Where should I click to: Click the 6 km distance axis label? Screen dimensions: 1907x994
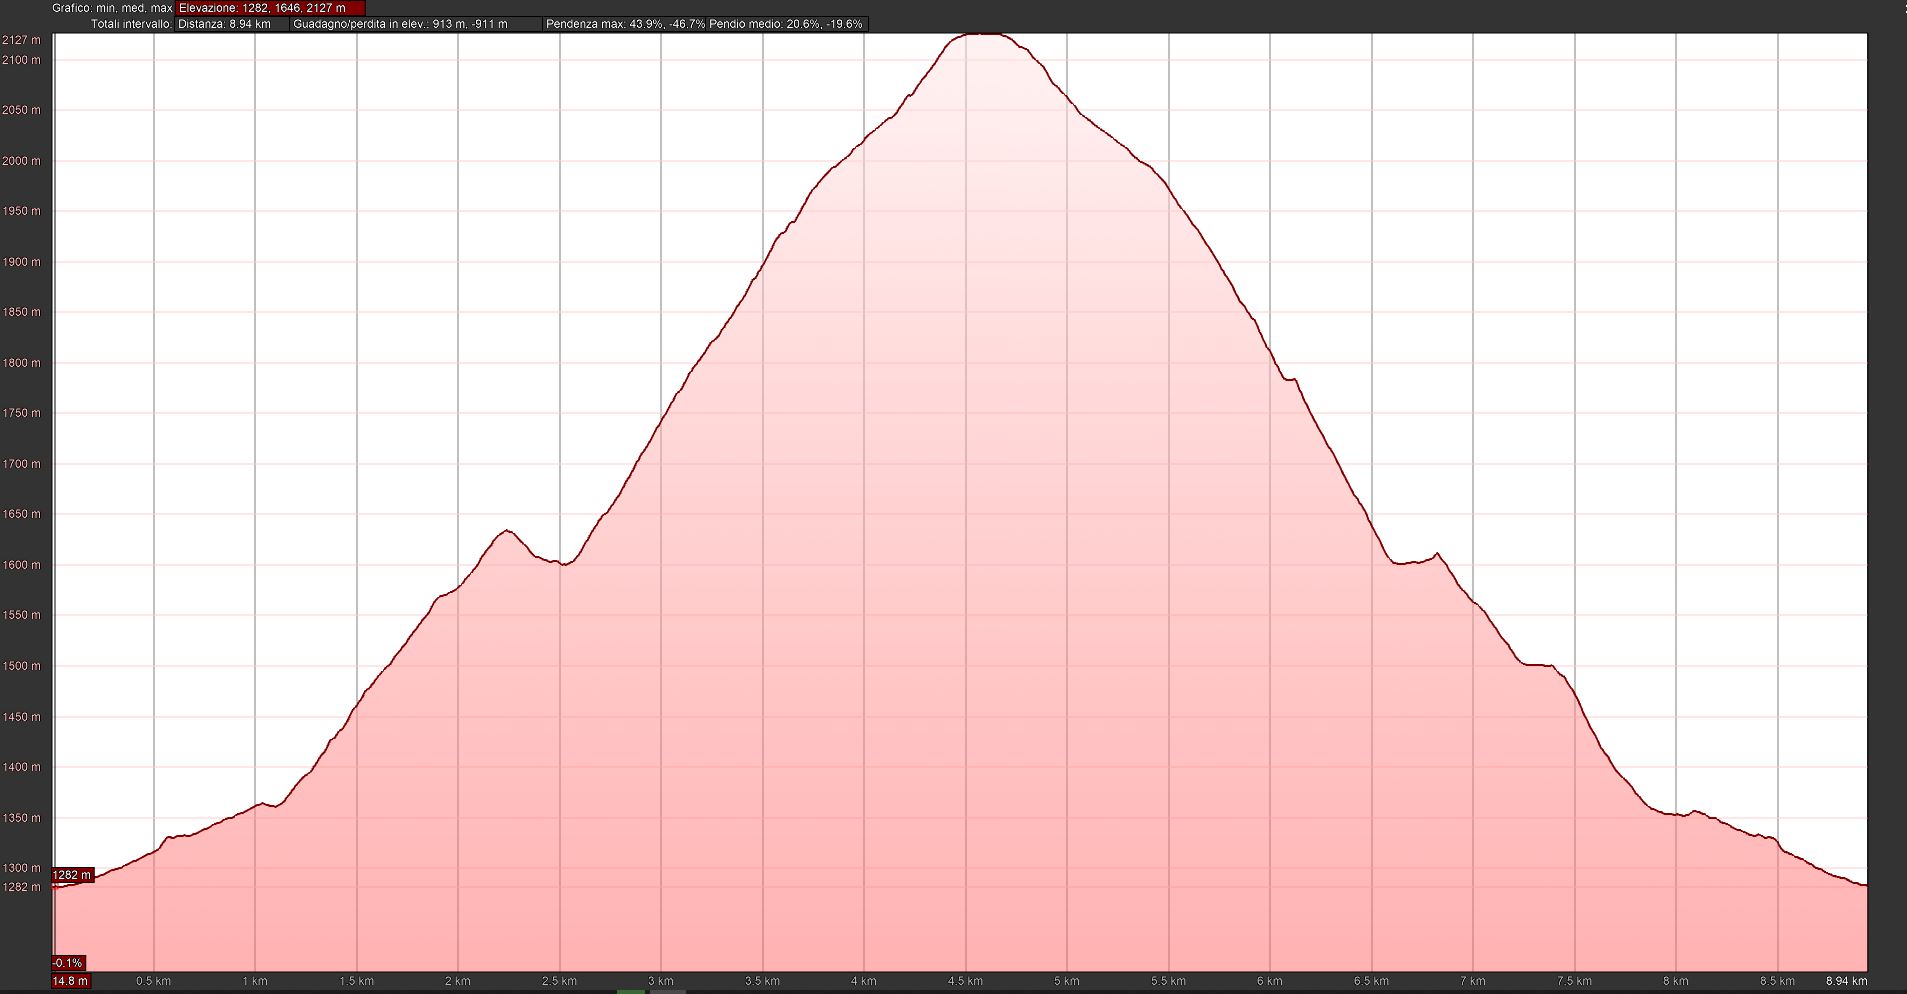pyautogui.click(x=1269, y=981)
